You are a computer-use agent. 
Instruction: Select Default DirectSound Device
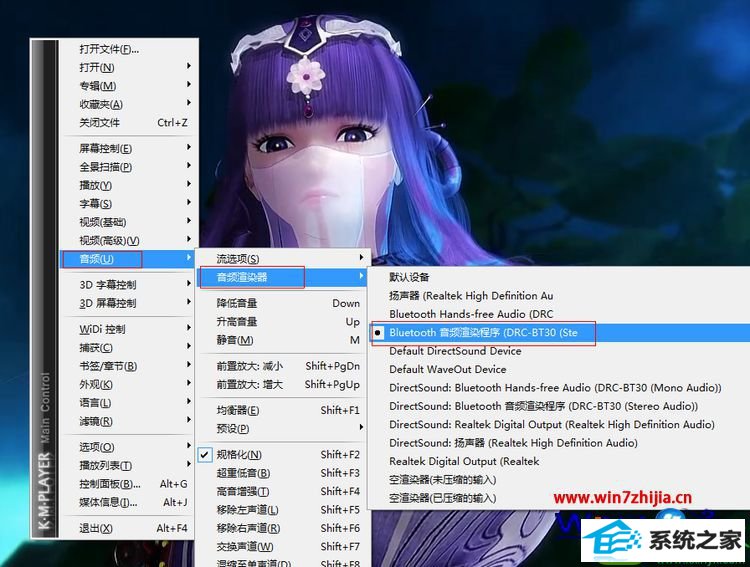pyautogui.click(x=560, y=351)
